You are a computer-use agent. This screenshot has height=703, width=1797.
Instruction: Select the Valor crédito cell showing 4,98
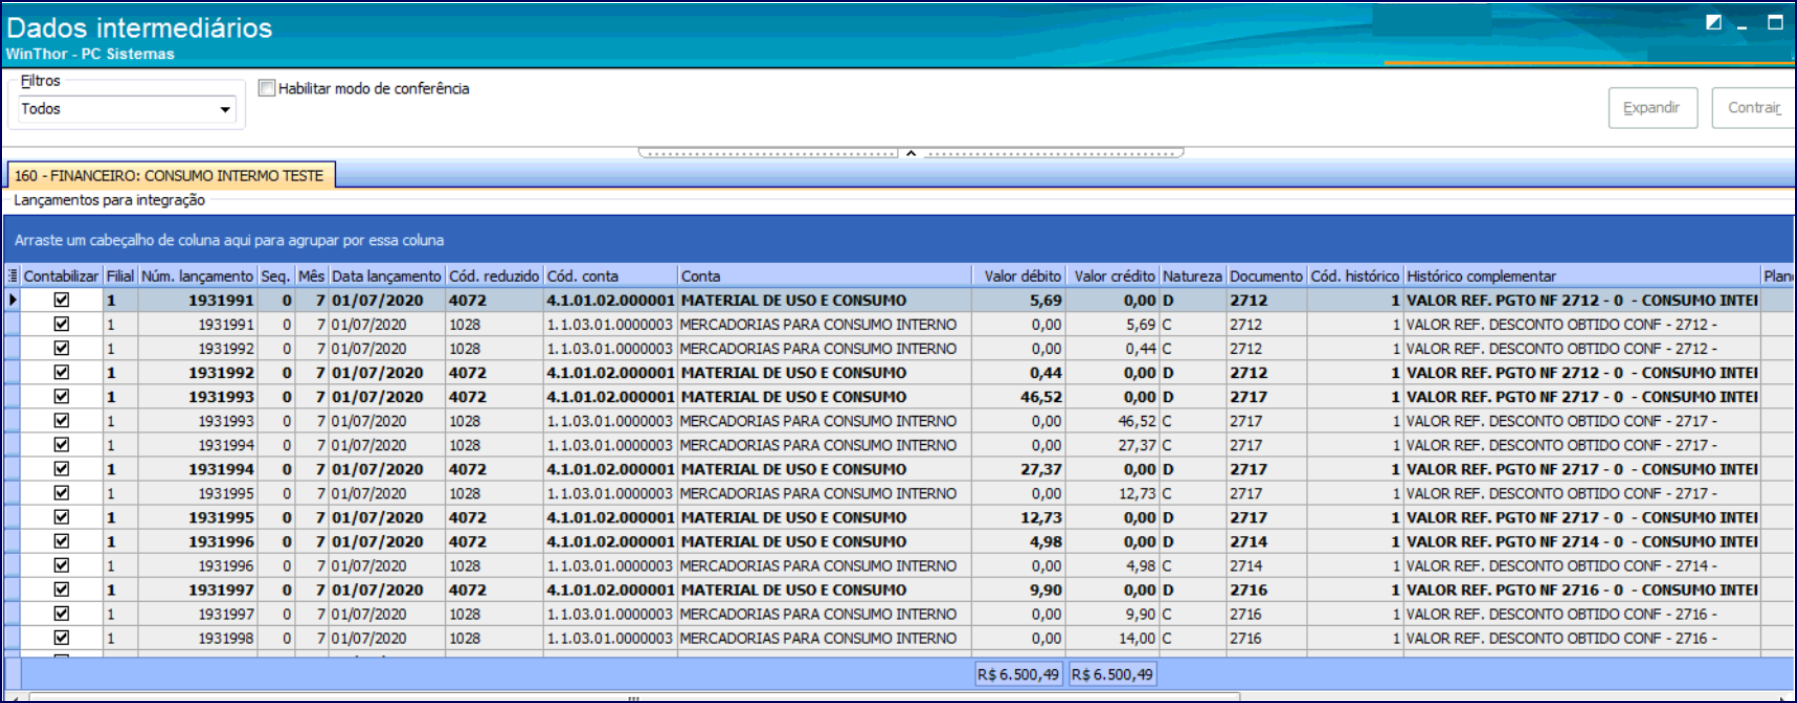[1113, 565]
